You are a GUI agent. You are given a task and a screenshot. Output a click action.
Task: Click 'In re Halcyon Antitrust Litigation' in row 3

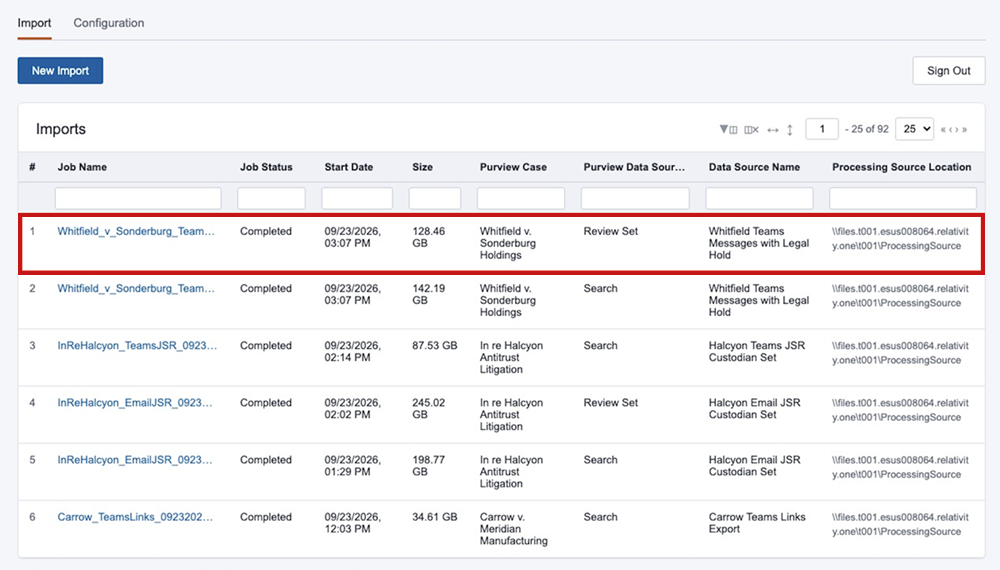point(511,357)
